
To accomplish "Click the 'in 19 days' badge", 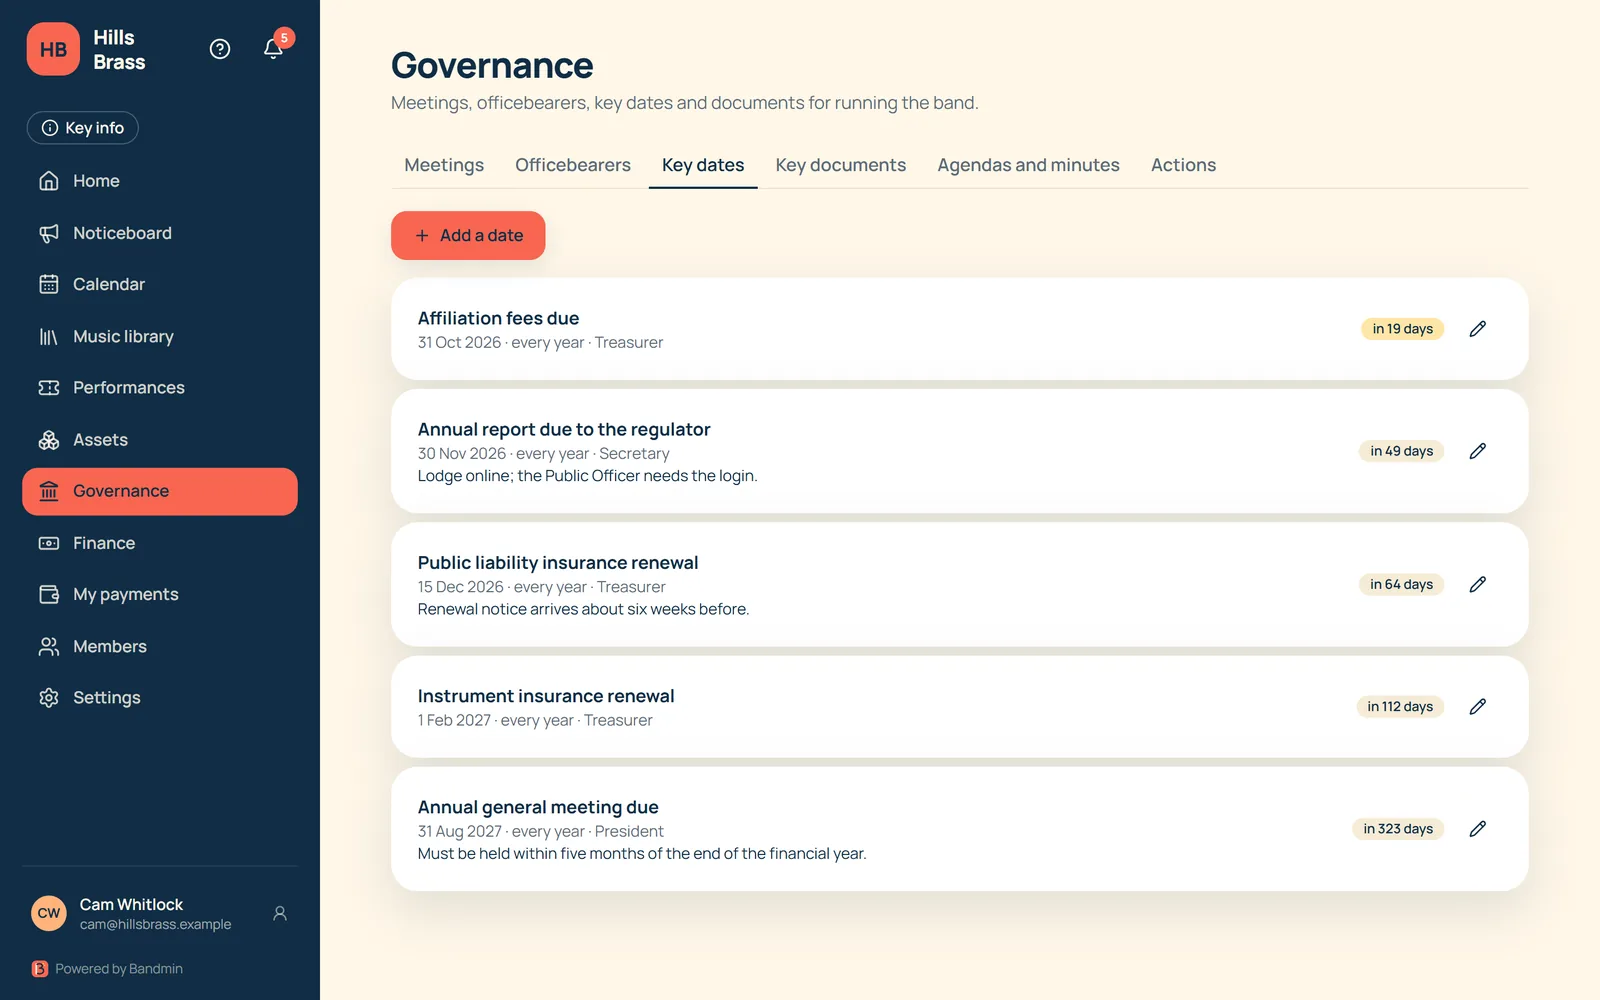I will click(x=1402, y=329).
